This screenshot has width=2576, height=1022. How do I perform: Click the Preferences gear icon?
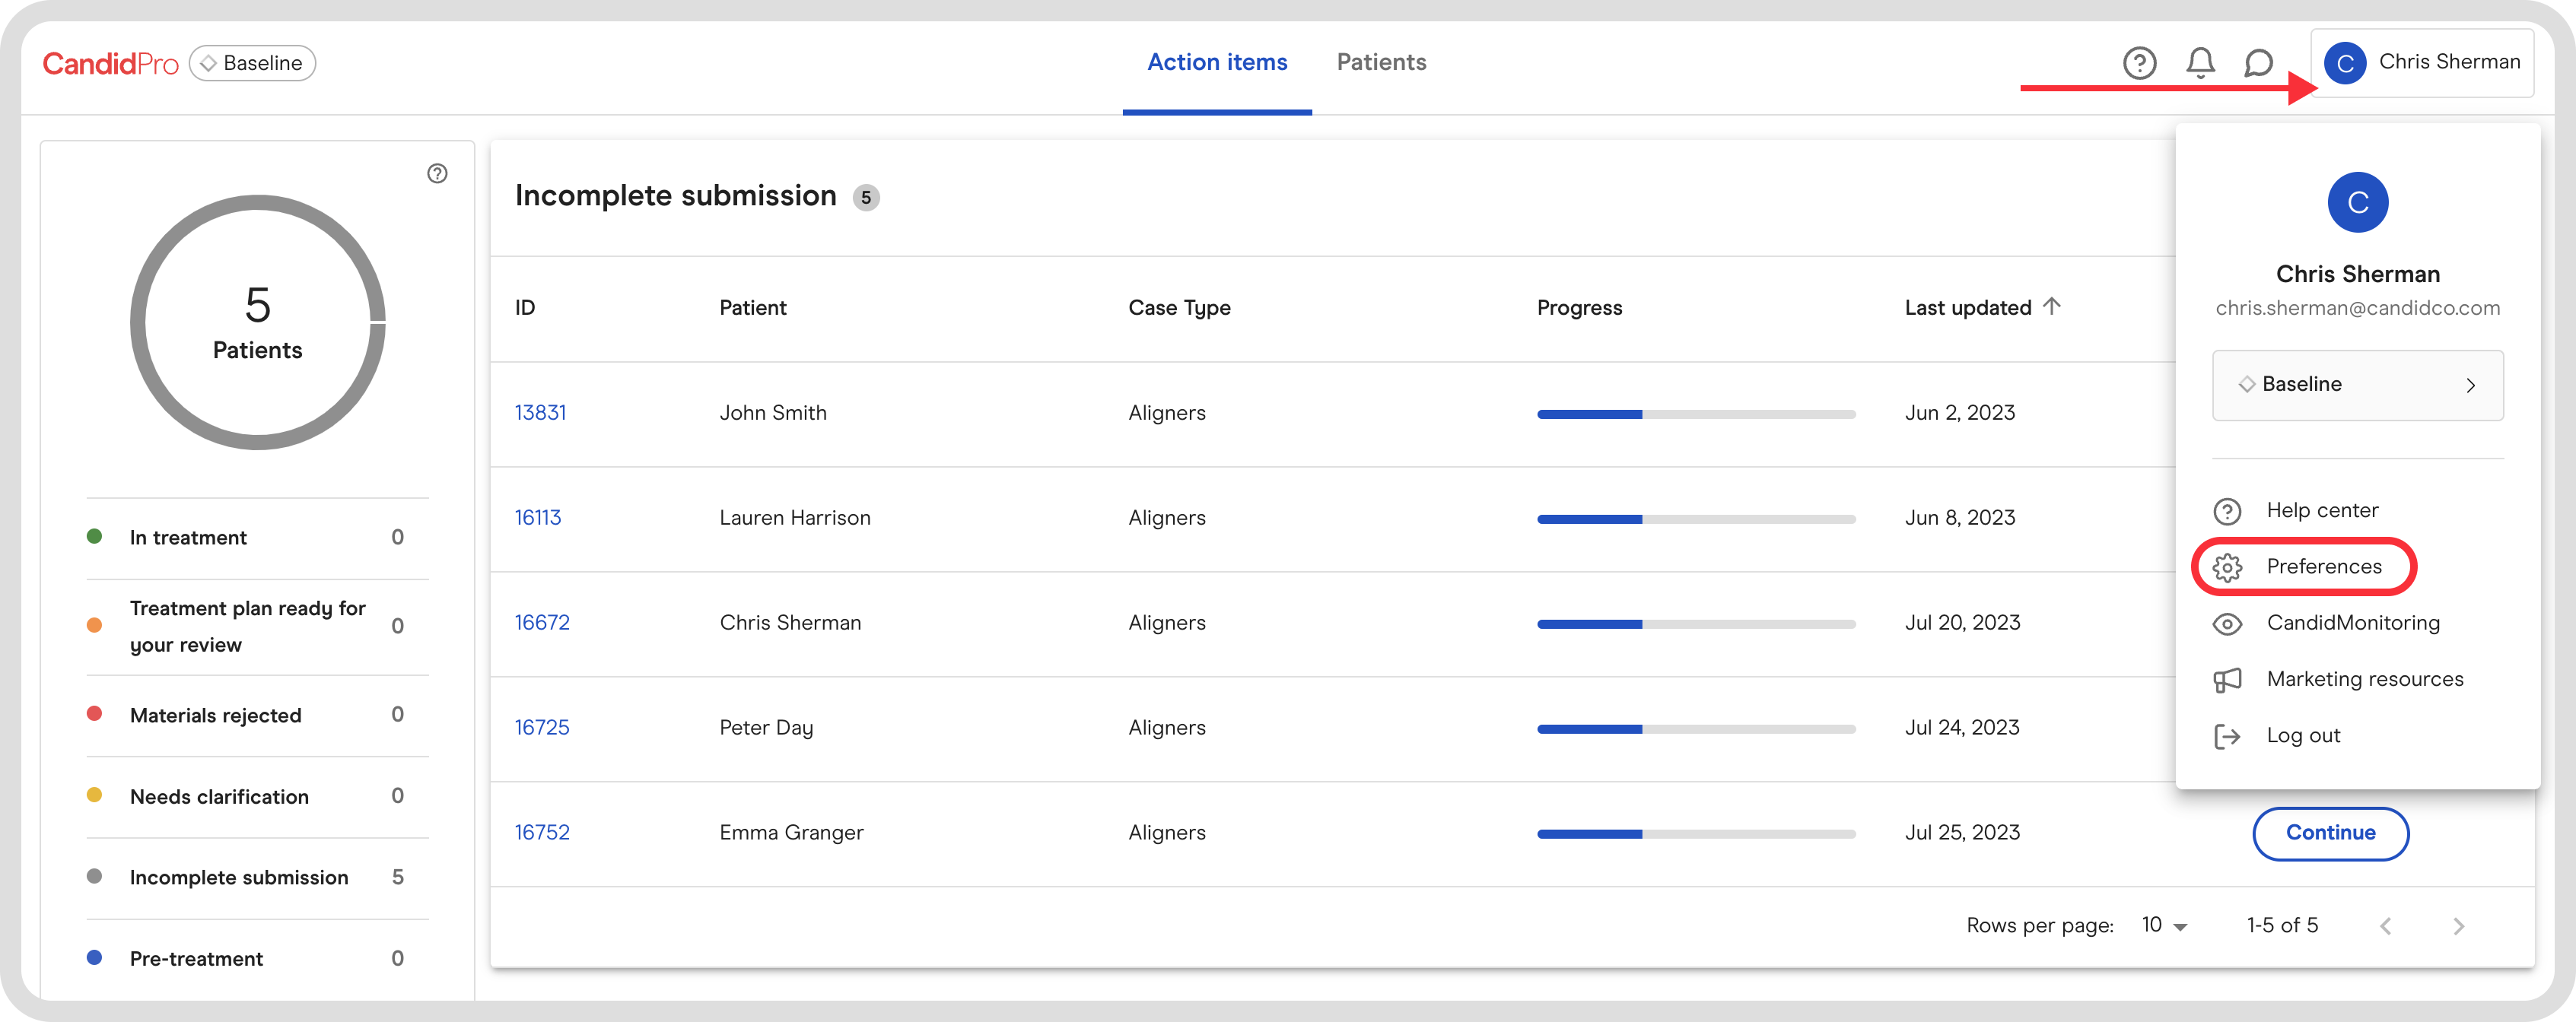[2227, 567]
